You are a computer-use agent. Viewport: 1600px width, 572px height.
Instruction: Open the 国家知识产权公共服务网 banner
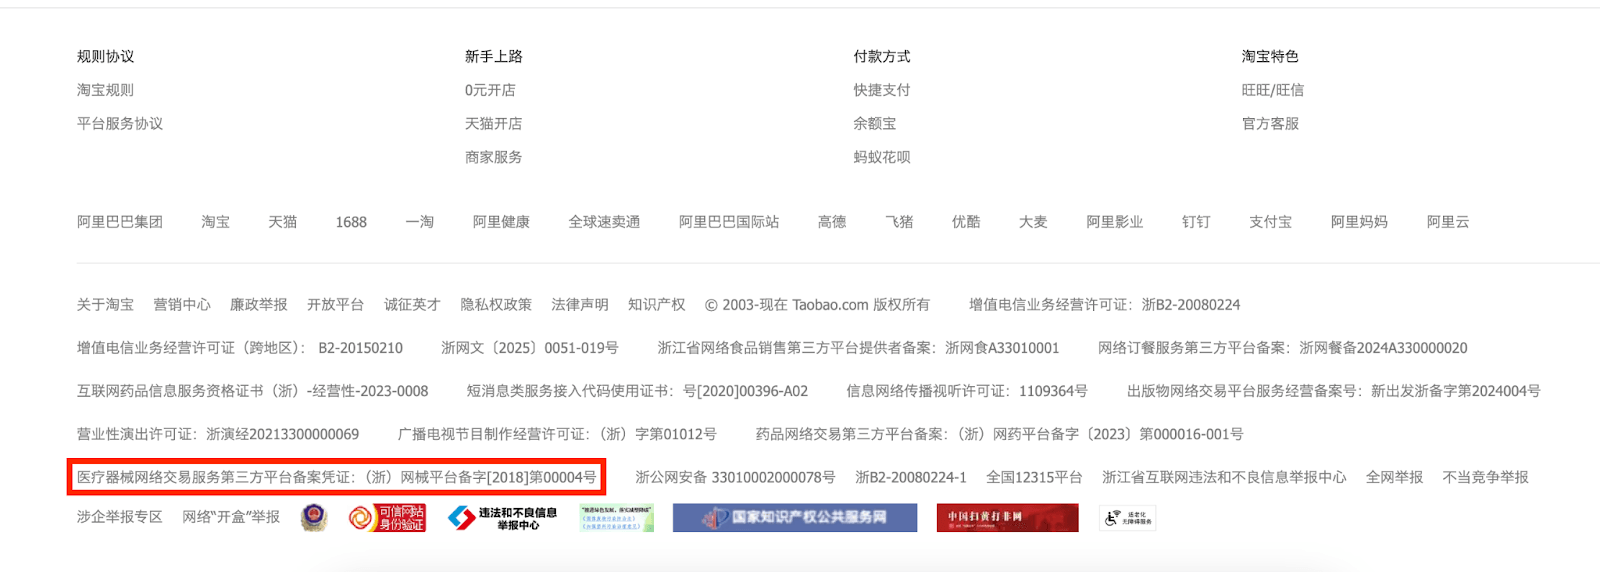coord(795,517)
